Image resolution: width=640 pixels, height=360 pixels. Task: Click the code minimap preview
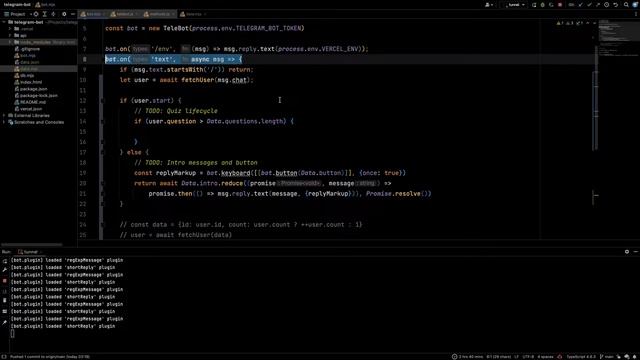(618, 37)
